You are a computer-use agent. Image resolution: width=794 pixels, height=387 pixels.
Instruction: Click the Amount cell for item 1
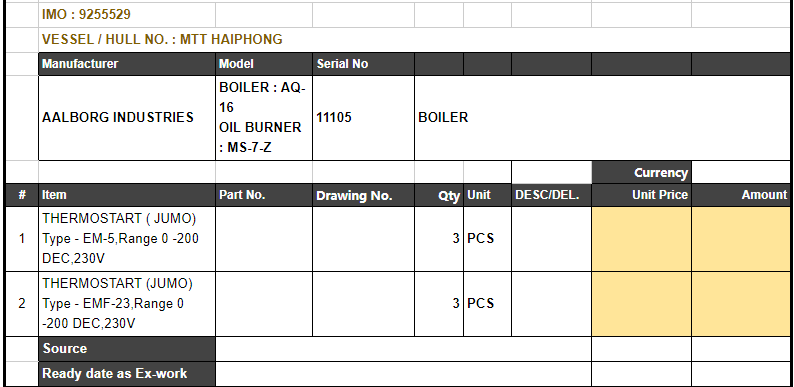coord(741,239)
